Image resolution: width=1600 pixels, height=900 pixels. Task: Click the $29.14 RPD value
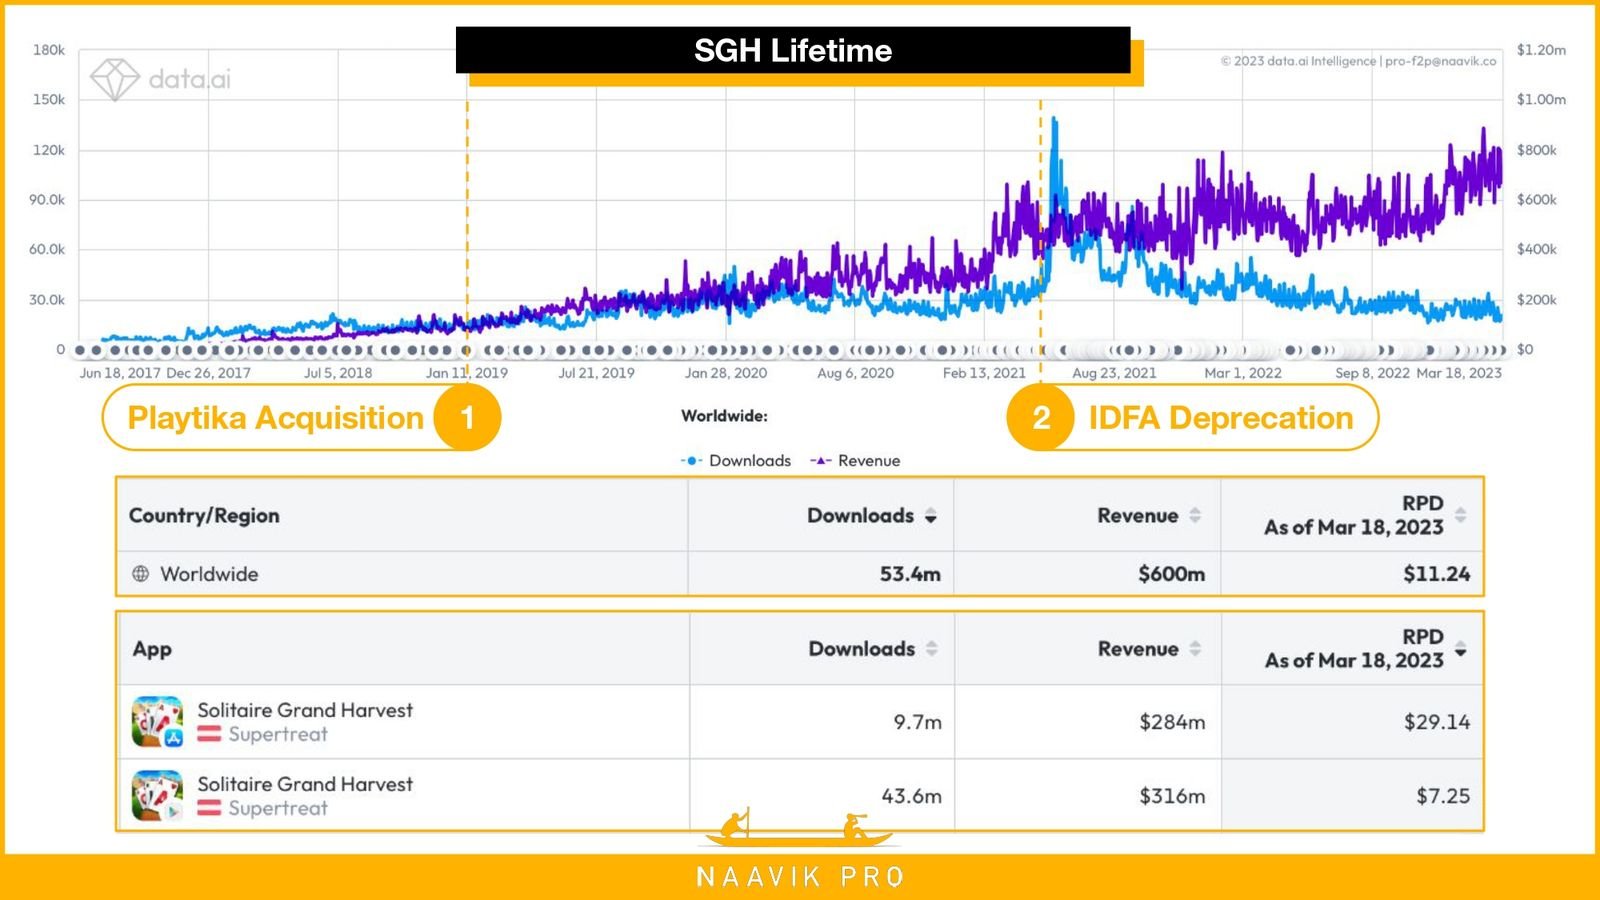(1437, 722)
